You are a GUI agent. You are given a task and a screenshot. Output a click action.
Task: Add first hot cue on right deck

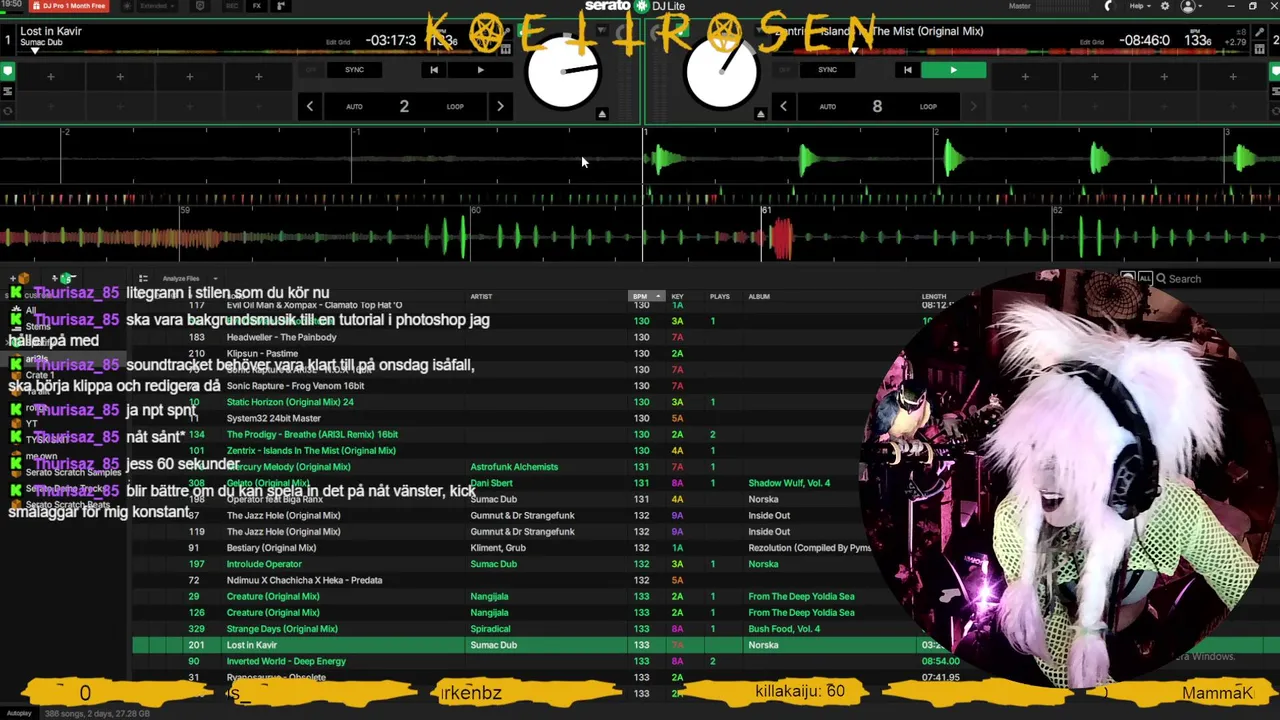[x=1024, y=76]
